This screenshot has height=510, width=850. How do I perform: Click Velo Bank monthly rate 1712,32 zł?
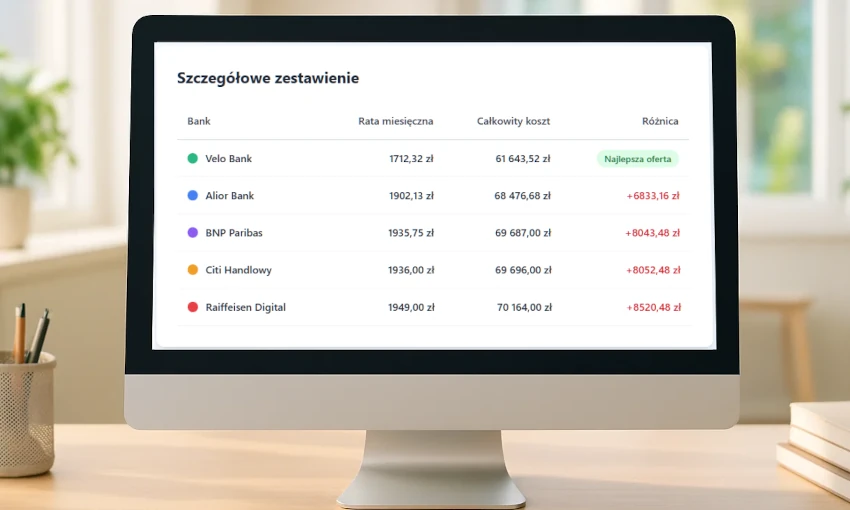tap(411, 159)
